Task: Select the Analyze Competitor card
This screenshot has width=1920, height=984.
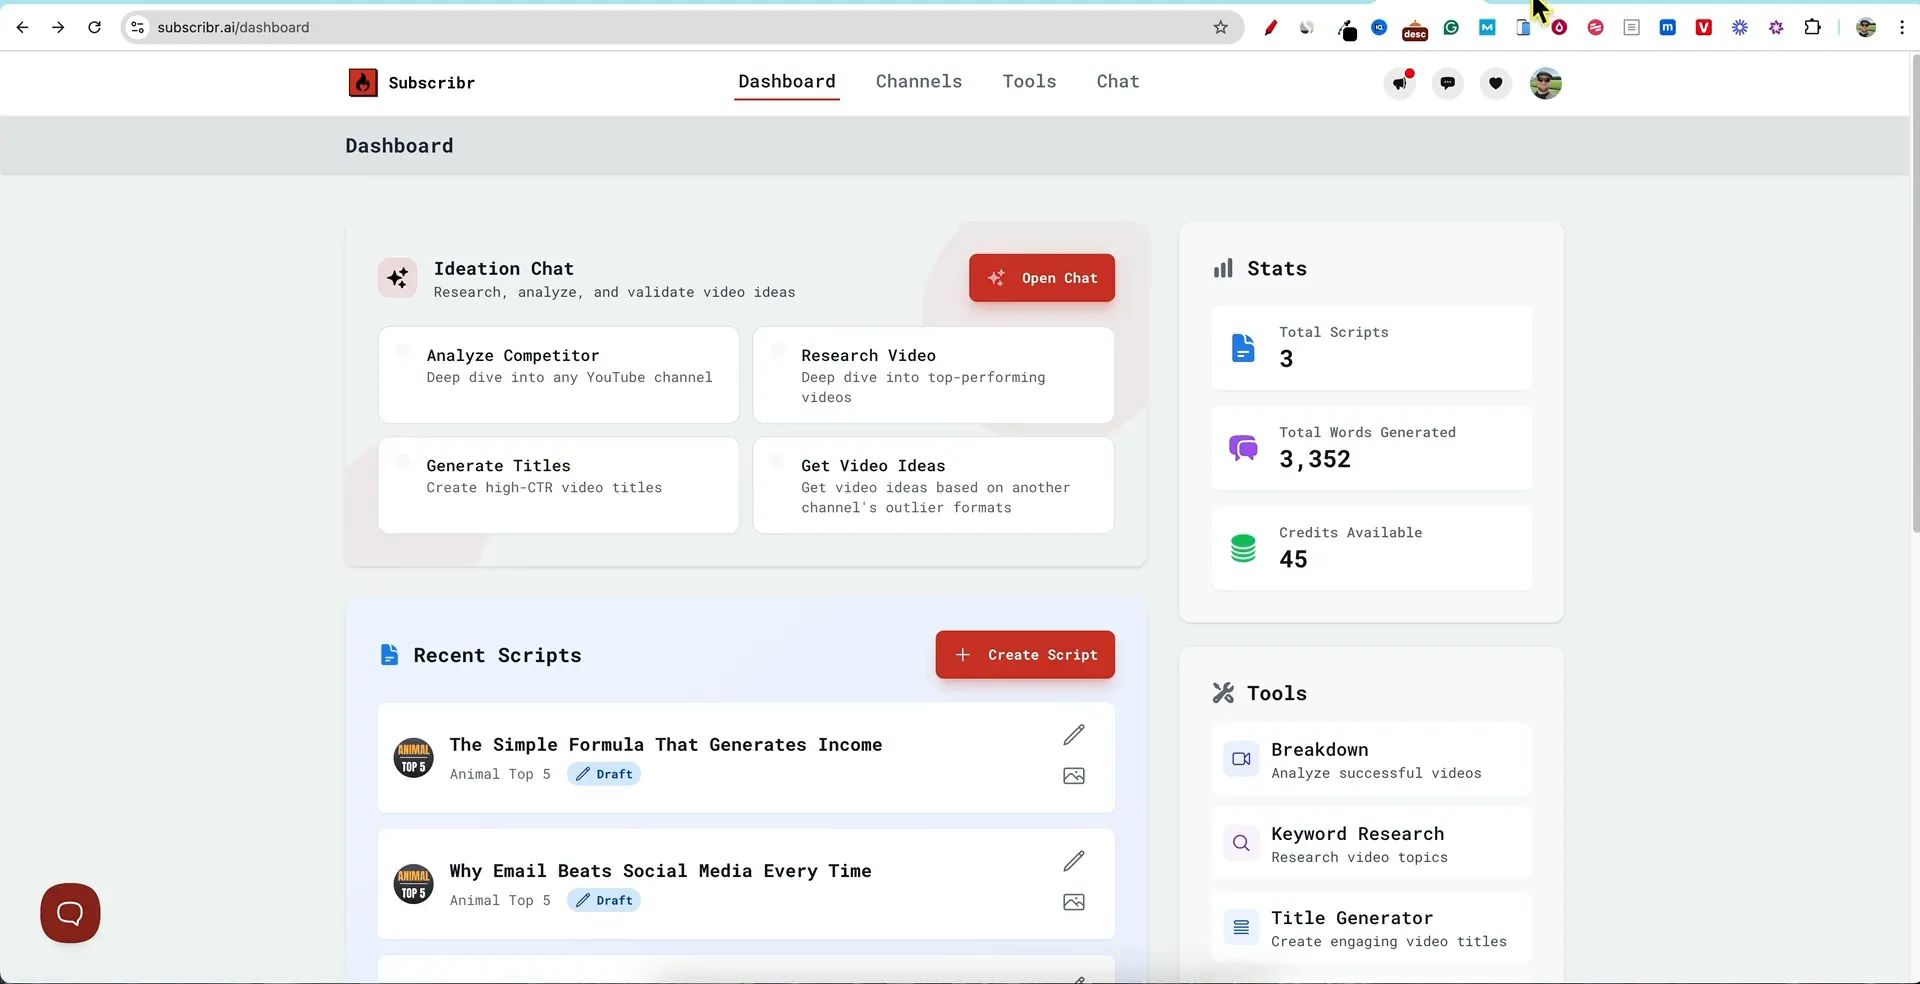Action: click(559, 375)
